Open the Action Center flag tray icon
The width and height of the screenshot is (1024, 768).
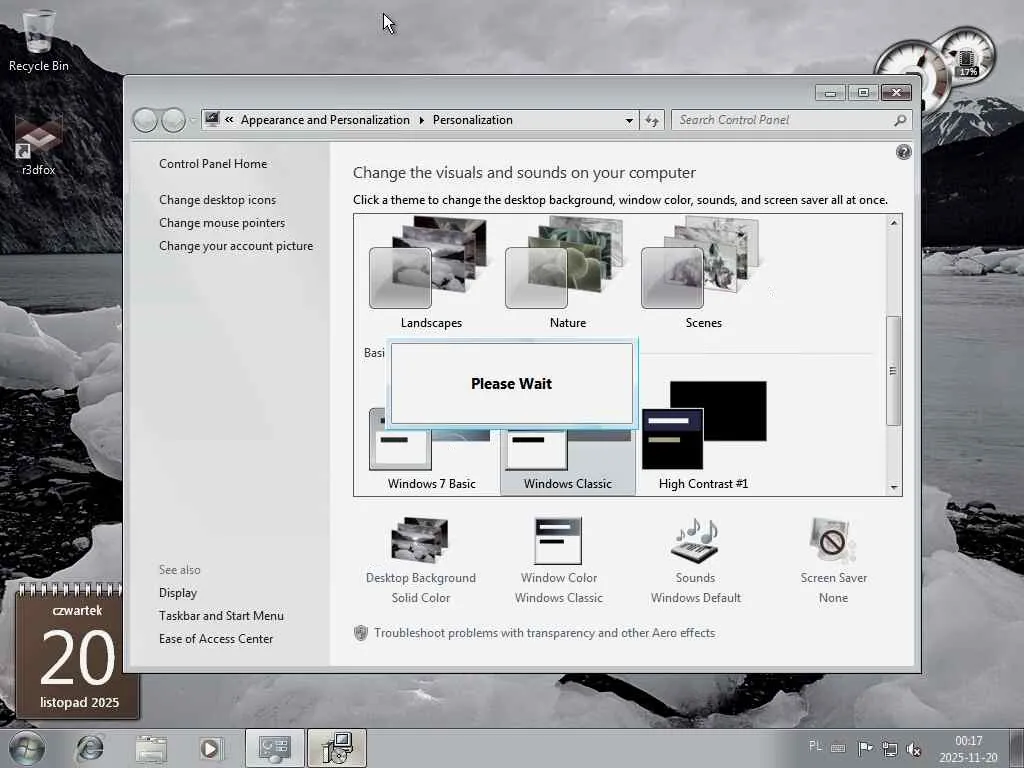(x=865, y=748)
